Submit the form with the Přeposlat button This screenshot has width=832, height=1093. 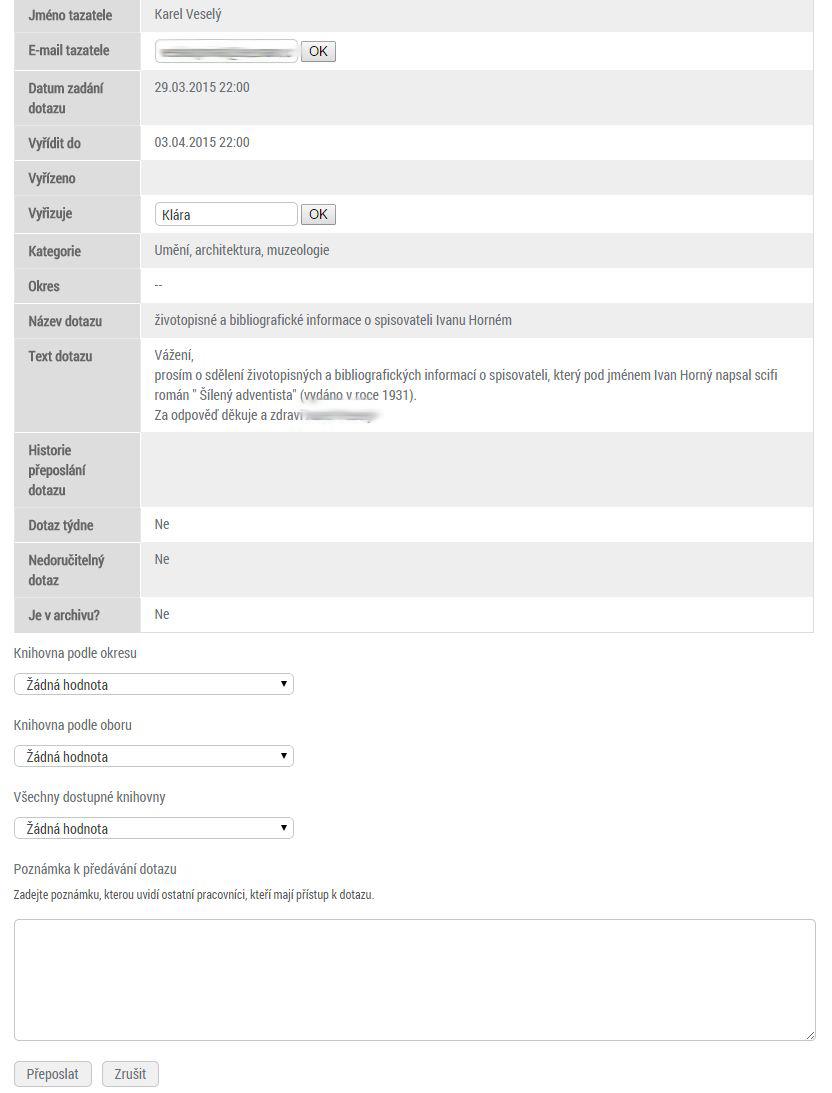click(53, 1074)
